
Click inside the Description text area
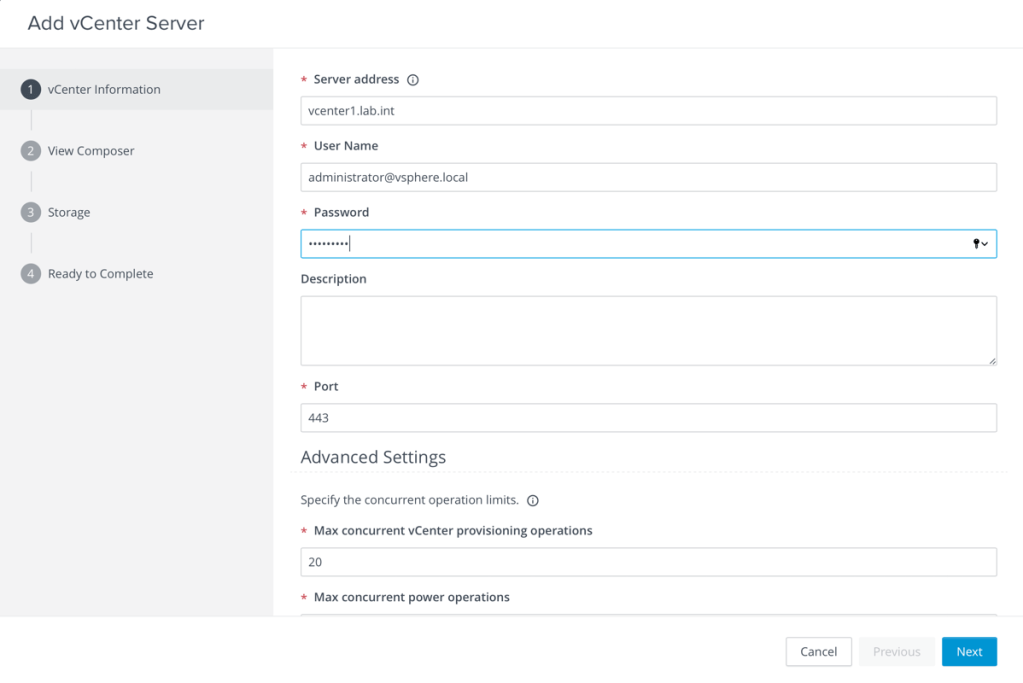[x=648, y=330]
